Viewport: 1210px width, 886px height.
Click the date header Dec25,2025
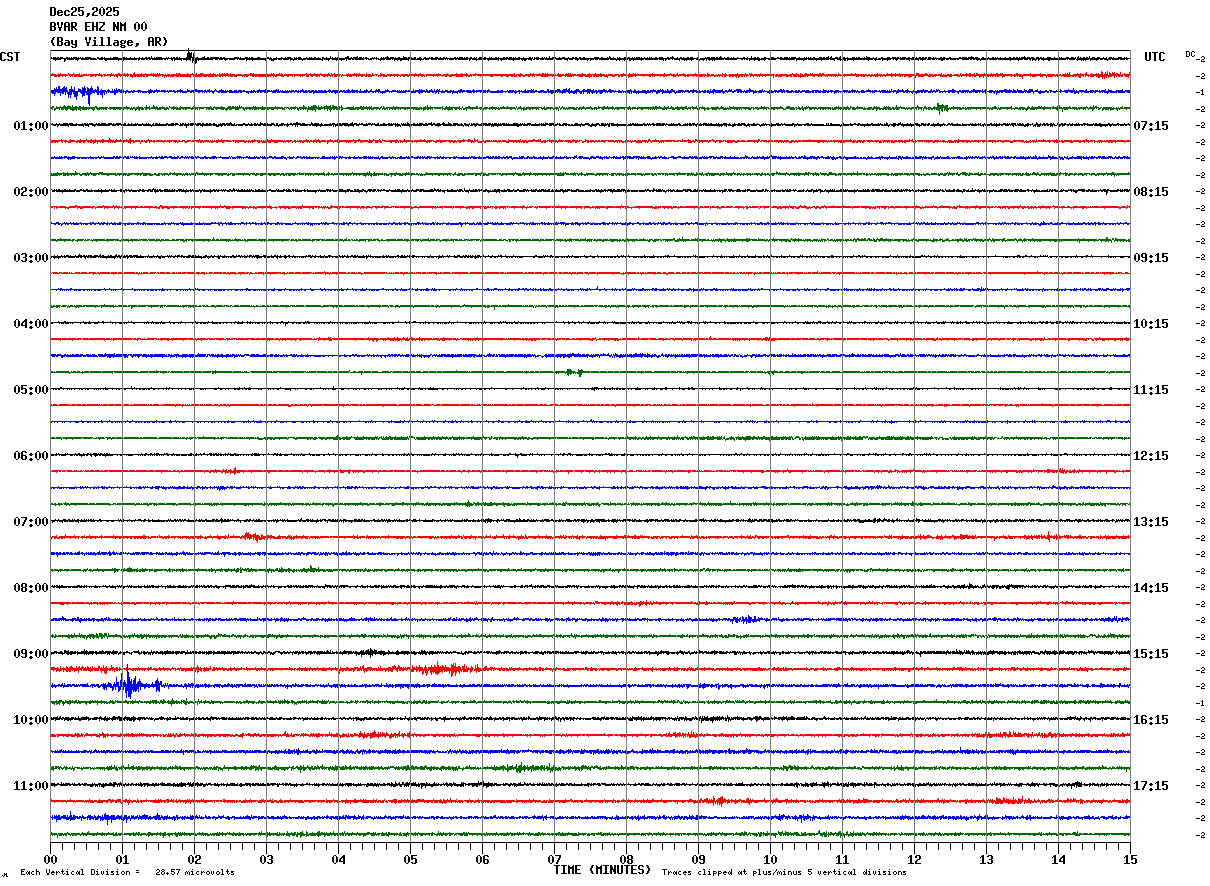[84, 12]
